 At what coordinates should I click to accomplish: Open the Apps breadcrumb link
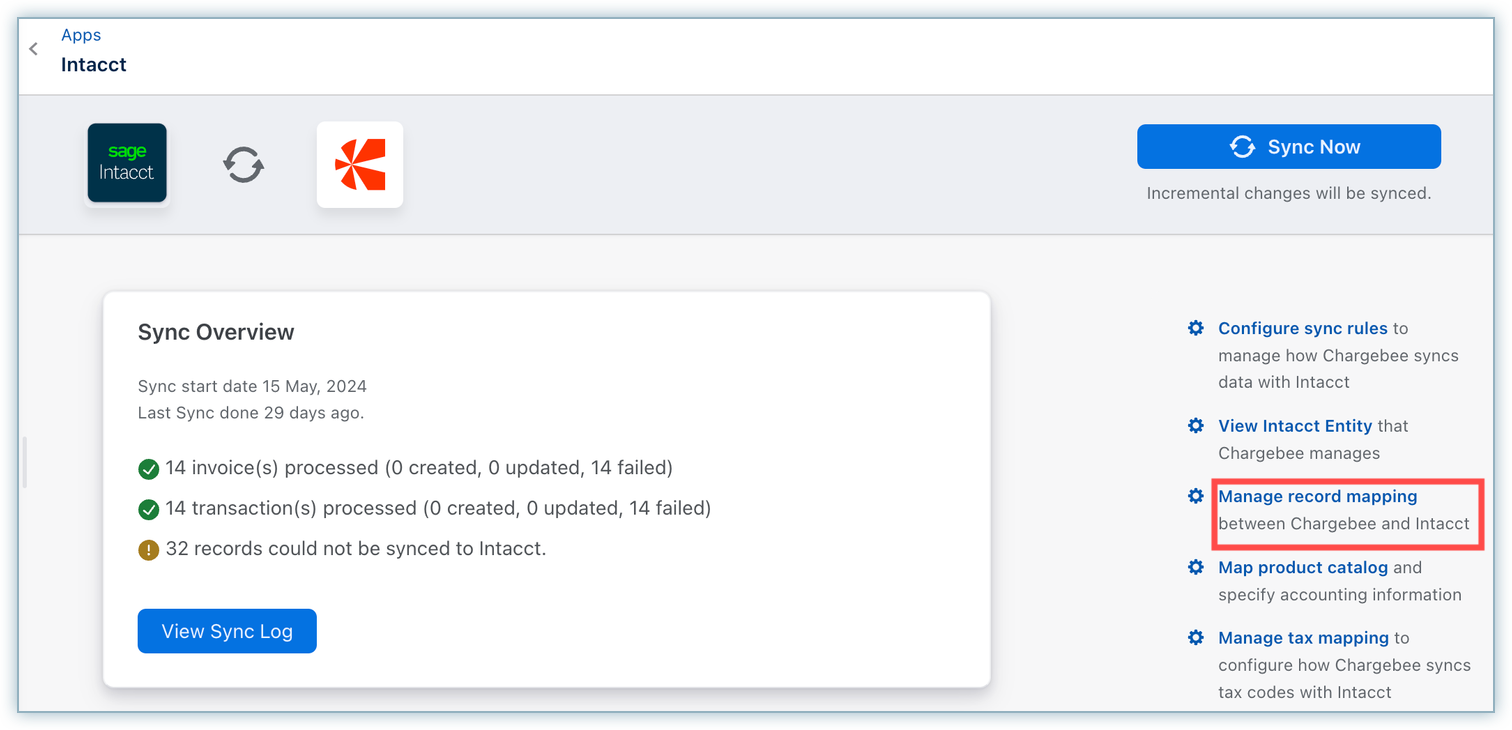point(81,35)
